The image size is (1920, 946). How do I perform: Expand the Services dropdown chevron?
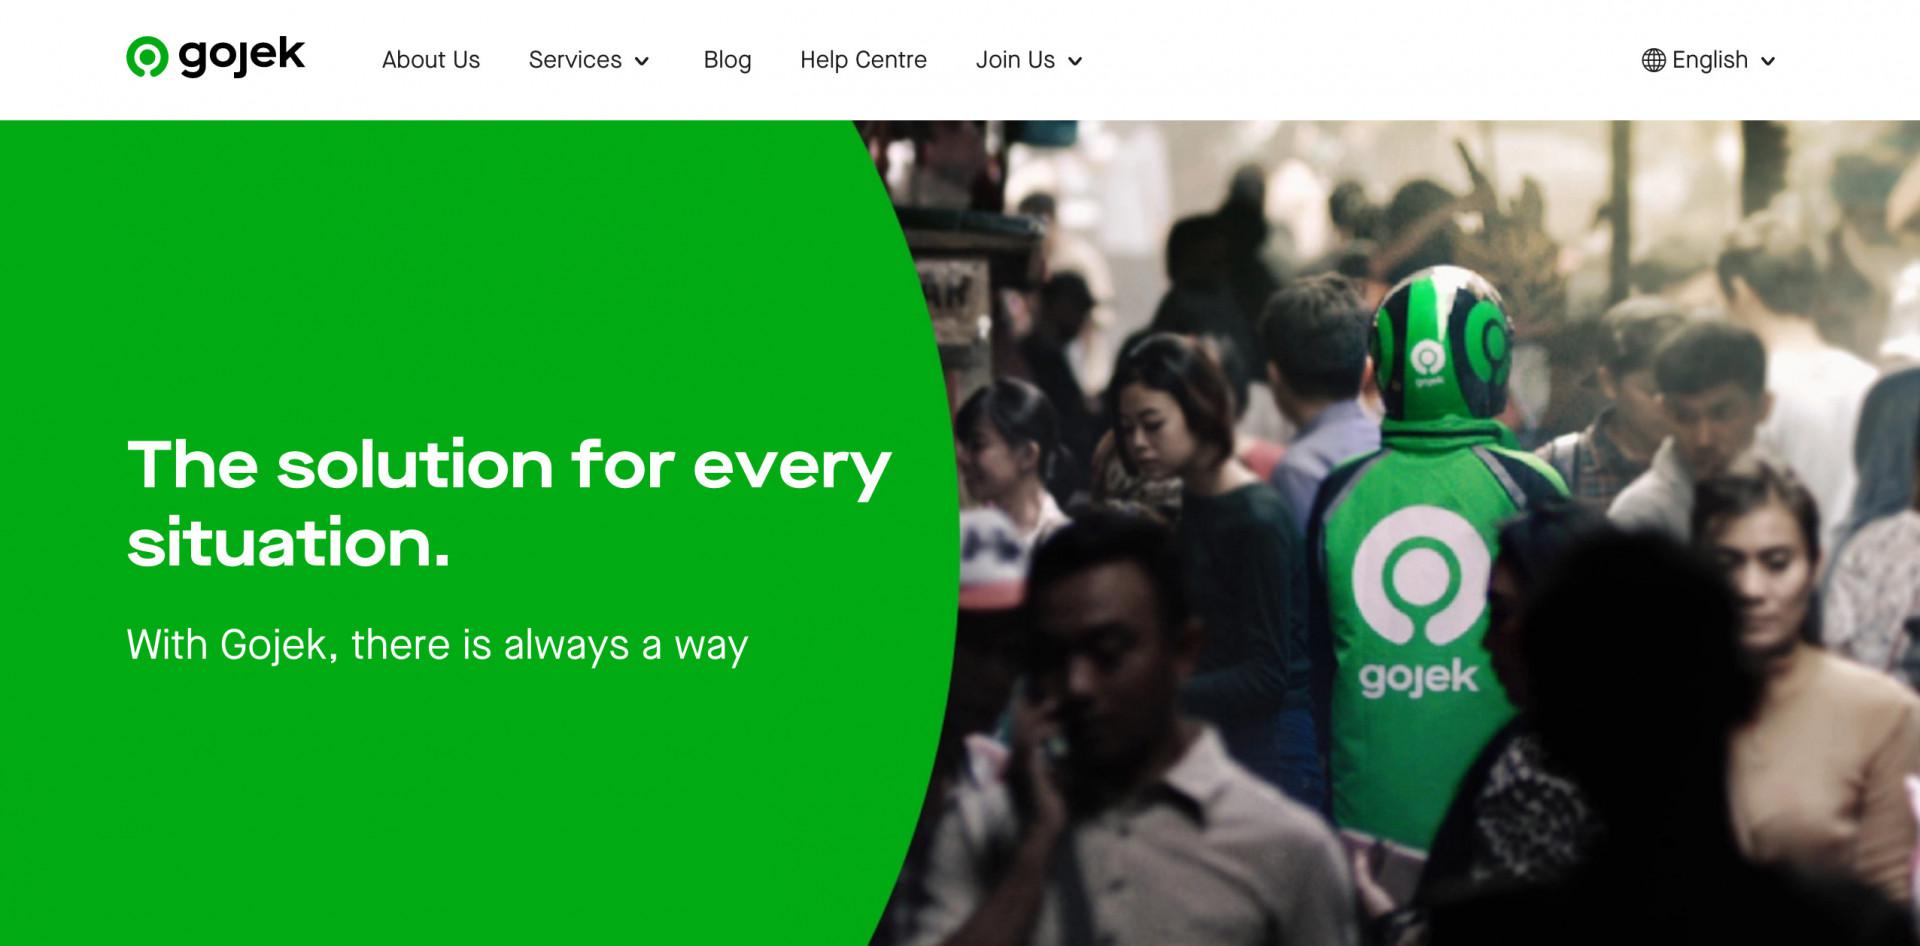642,61
